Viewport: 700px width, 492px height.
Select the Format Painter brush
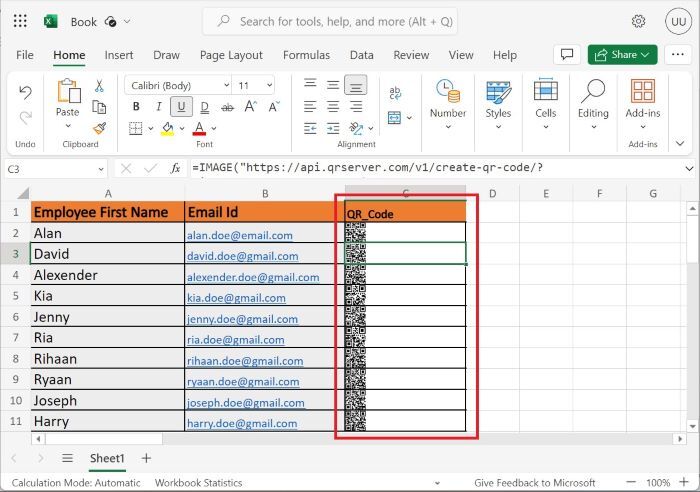coord(99,129)
